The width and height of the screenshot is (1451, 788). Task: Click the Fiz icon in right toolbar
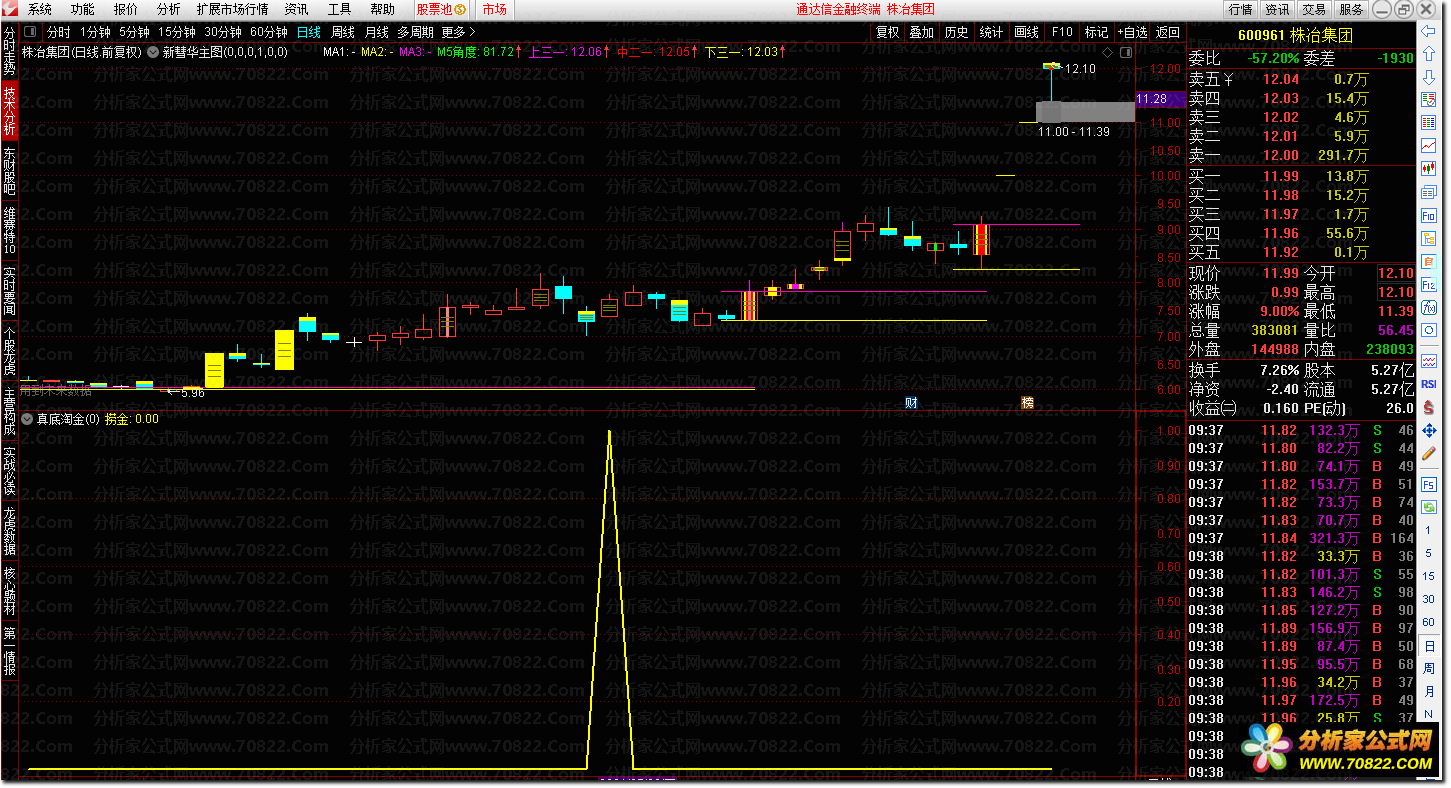(x=1429, y=284)
